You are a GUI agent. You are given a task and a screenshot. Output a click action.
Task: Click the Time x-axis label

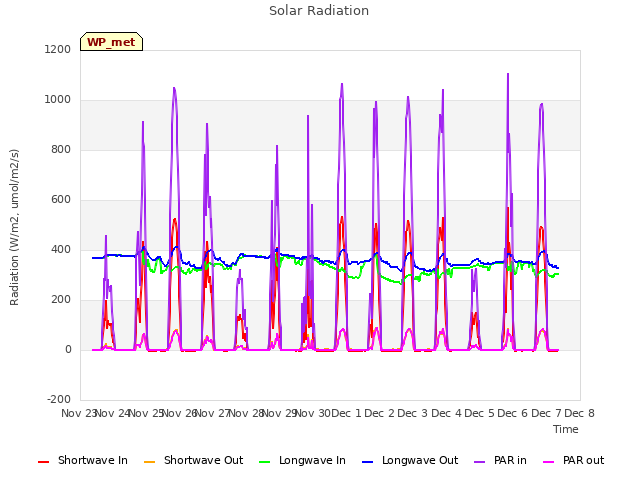pos(566,429)
